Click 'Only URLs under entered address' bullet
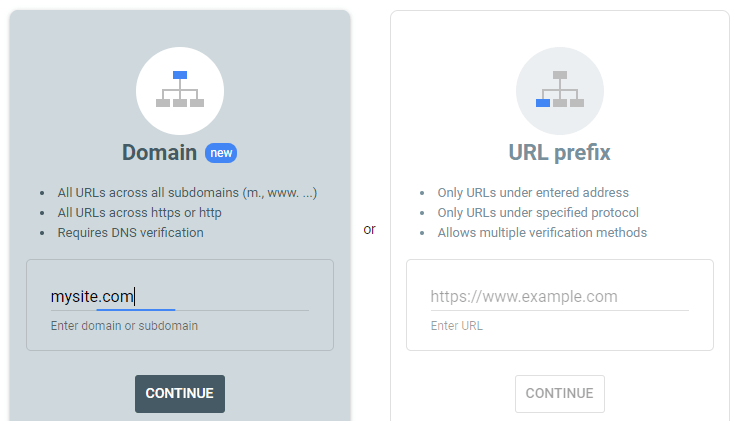The width and height of the screenshot is (737, 421). click(x=533, y=193)
